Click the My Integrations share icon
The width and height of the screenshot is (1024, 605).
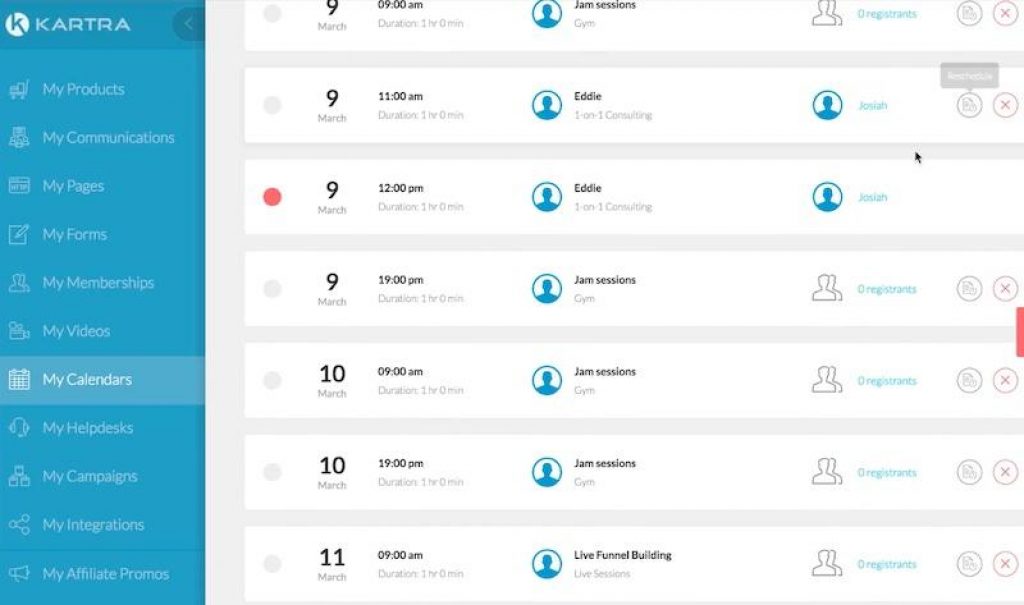(19, 525)
